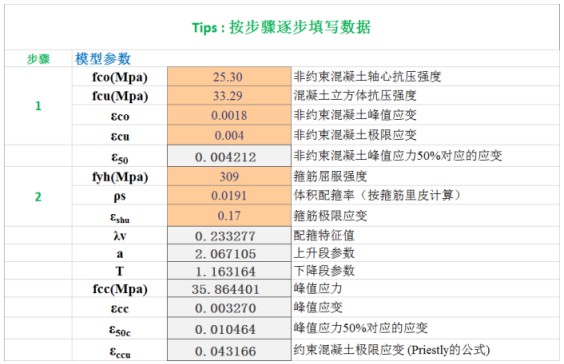The image size is (564, 364).
Task: Click the fcu(Mpa) label cell
Action: coord(120,96)
